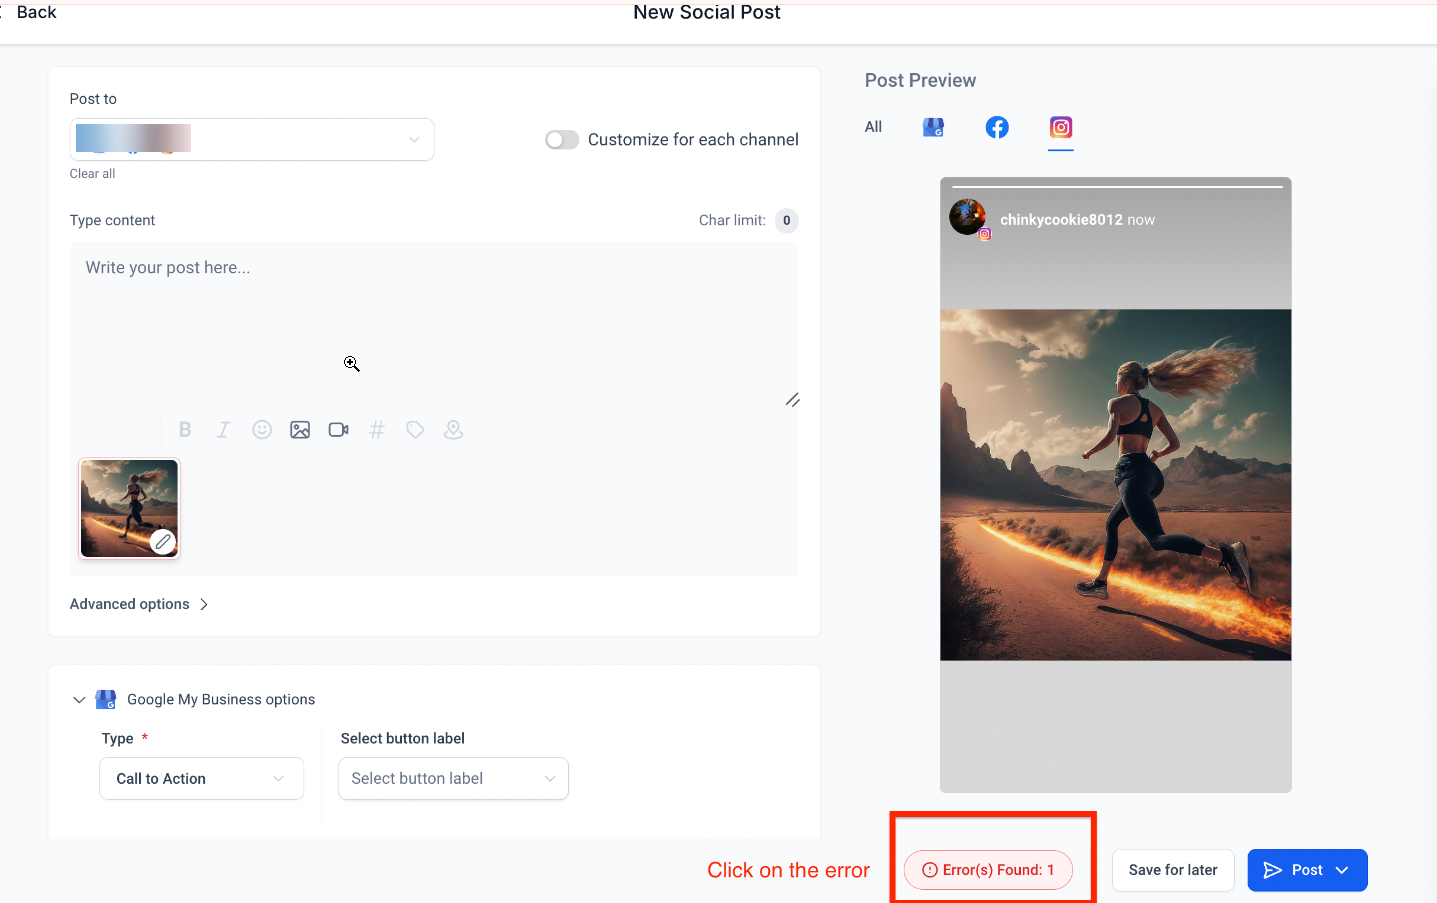
Task: Show the Instagram preview tab
Action: click(x=1061, y=127)
